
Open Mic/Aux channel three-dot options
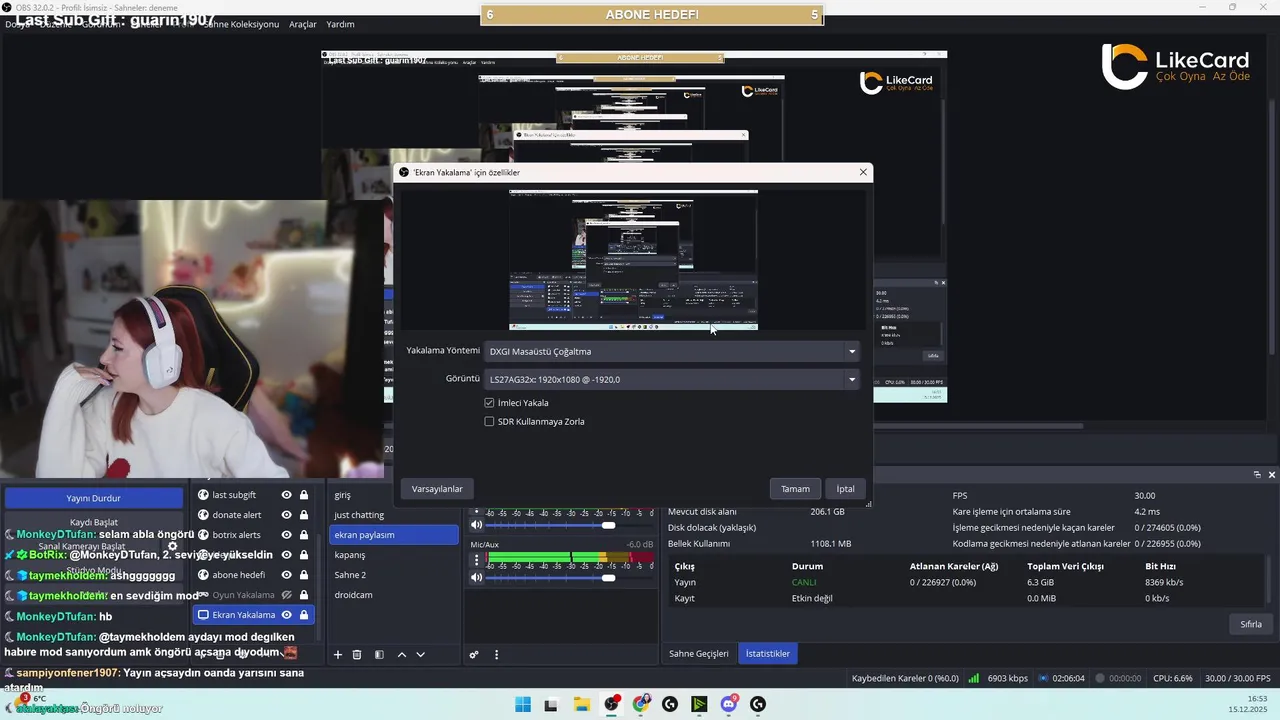pyautogui.click(x=477, y=560)
